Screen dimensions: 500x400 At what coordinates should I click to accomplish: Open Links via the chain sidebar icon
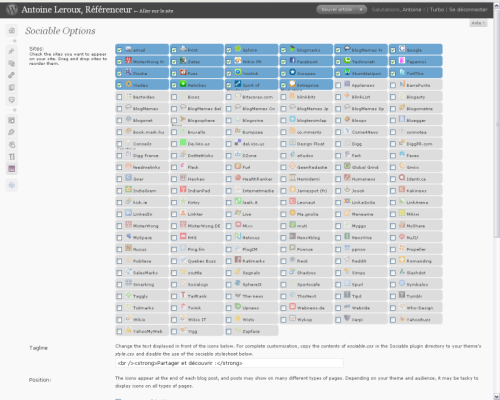(12, 75)
